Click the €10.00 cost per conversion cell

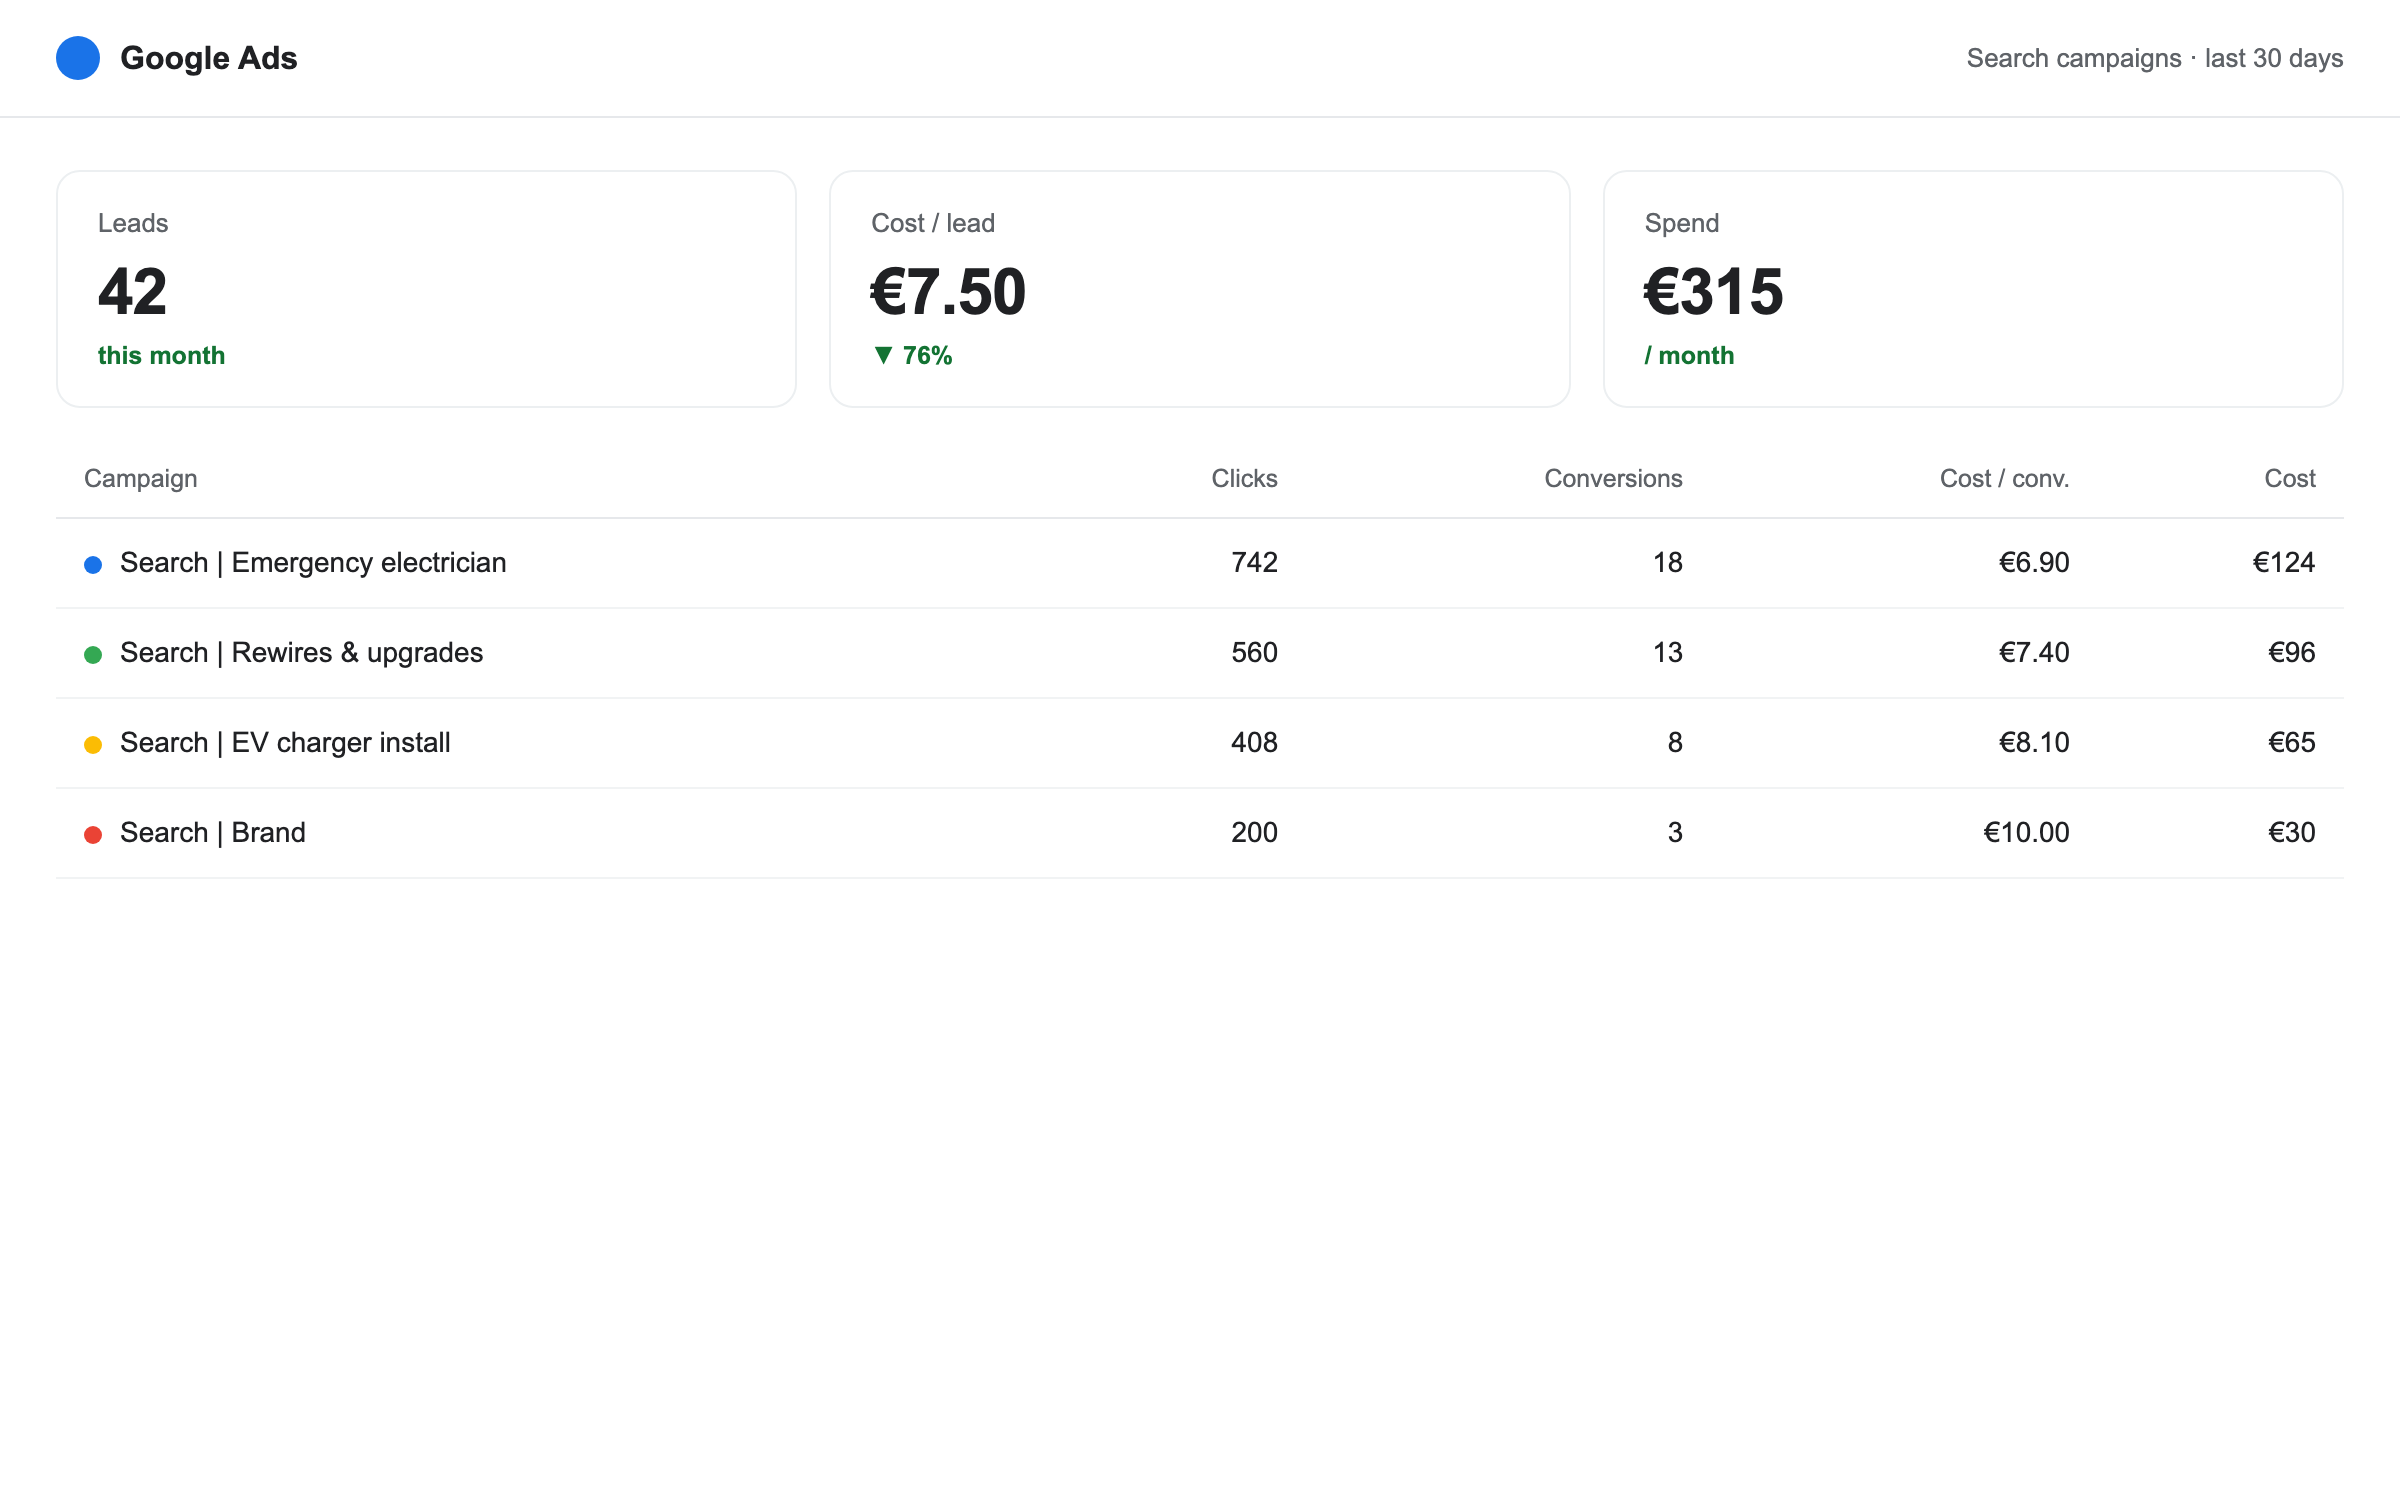(x=2026, y=833)
